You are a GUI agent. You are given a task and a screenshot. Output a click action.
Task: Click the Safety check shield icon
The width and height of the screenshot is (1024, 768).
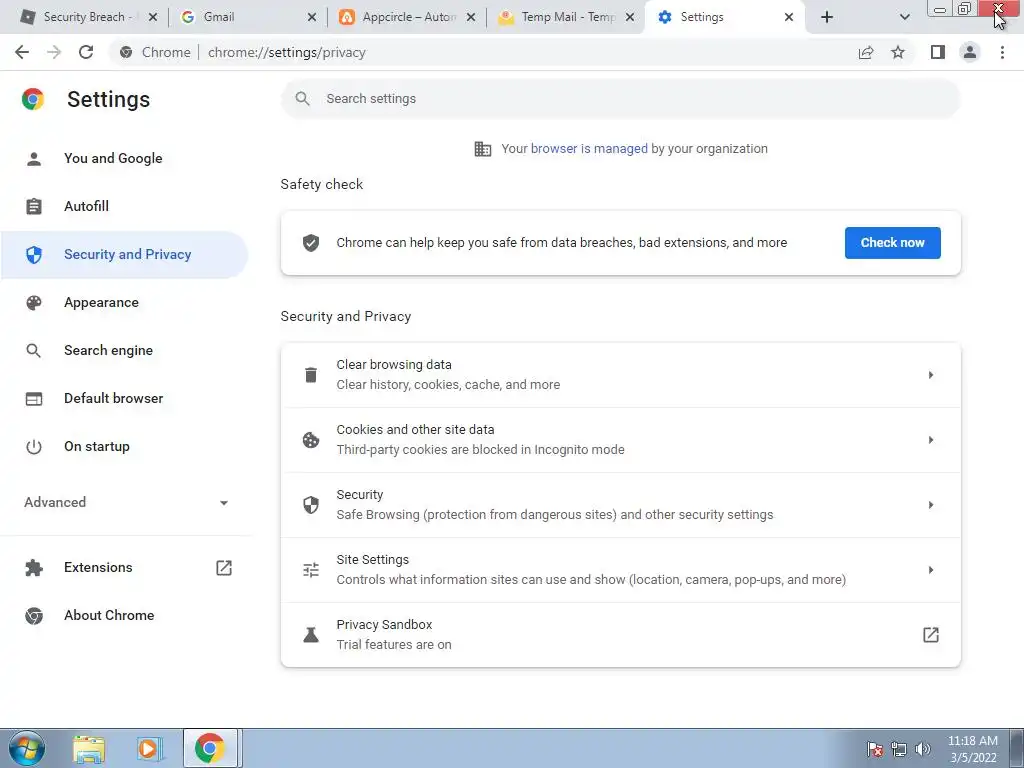(x=311, y=243)
